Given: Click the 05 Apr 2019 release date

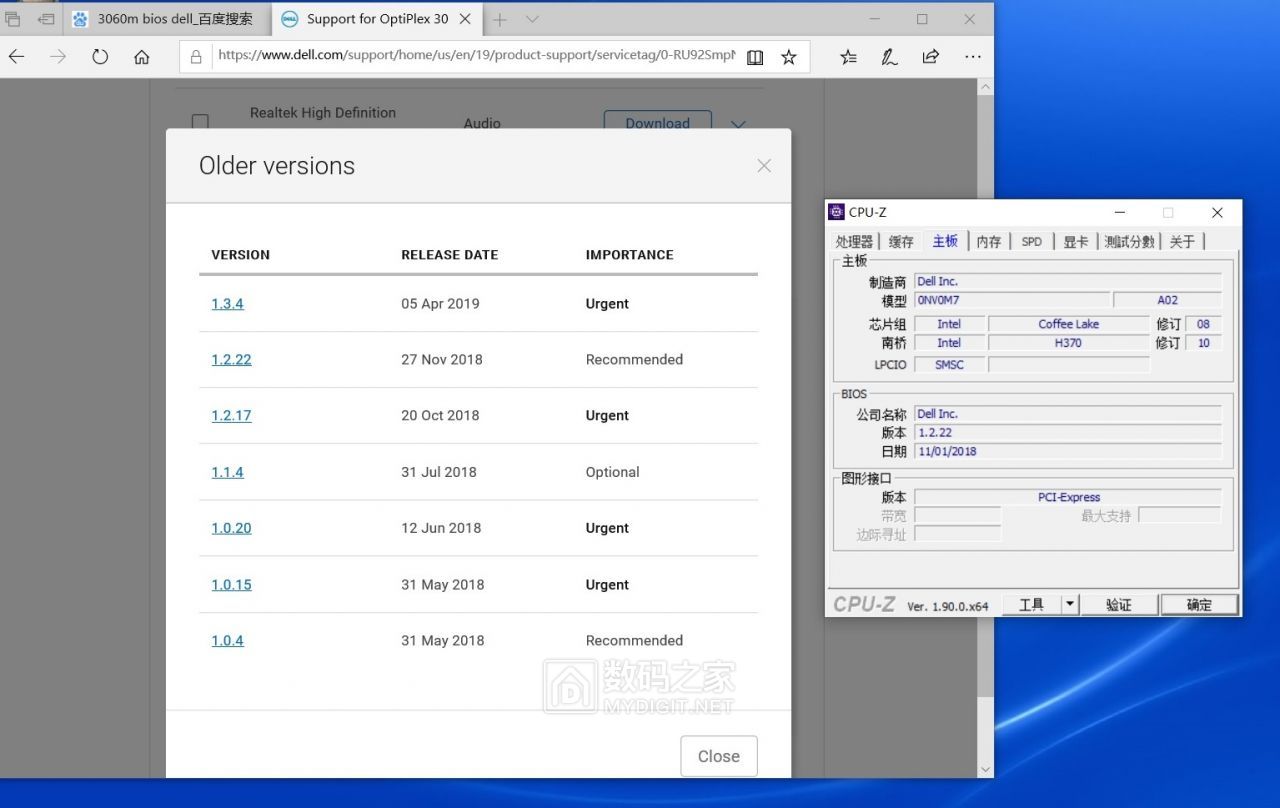Looking at the screenshot, I should point(440,304).
